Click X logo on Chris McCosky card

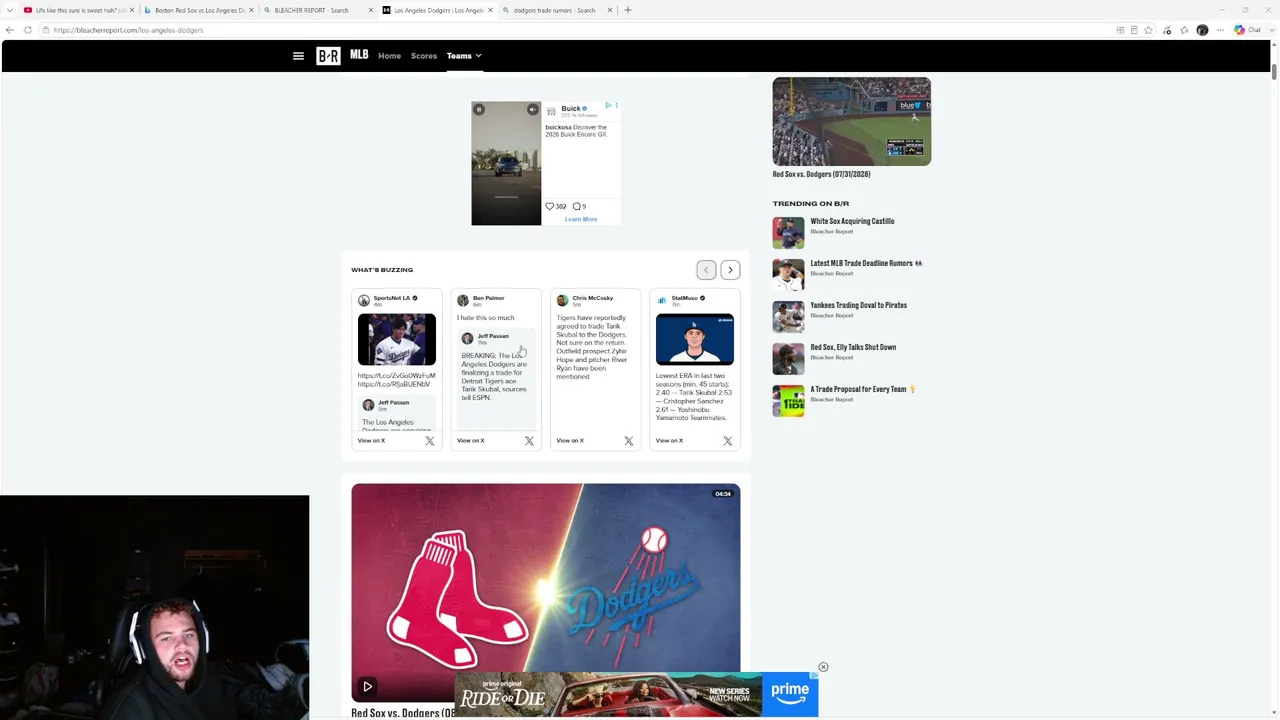[x=629, y=440]
